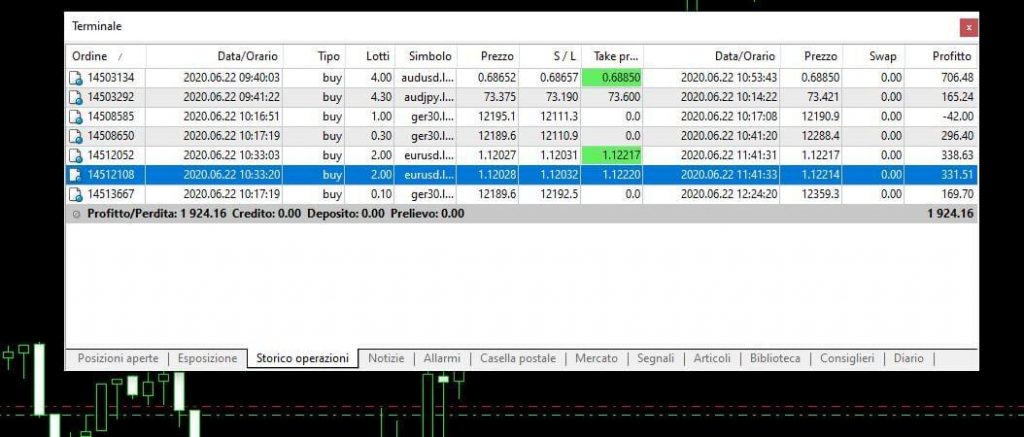Viewport: 1024px width, 437px height.
Task: Click lot size 4.30
Action: coord(381,97)
